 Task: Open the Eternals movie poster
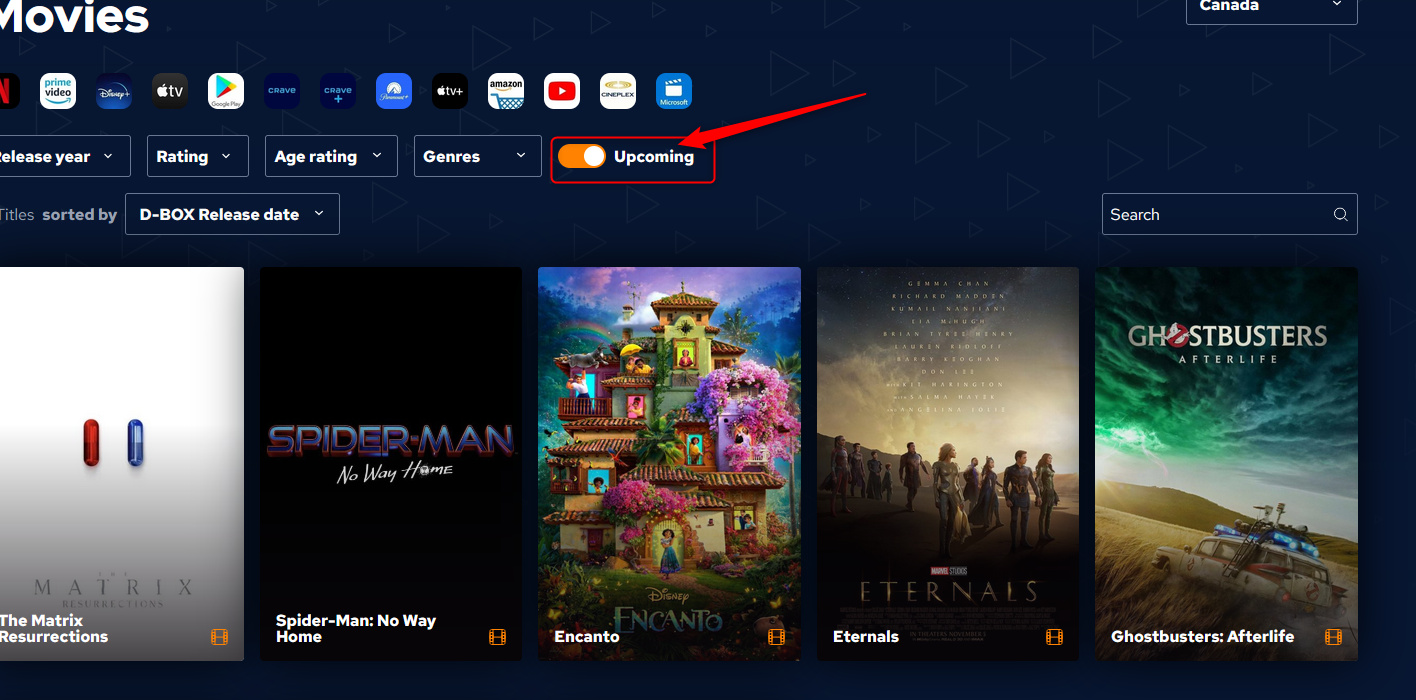click(x=948, y=464)
